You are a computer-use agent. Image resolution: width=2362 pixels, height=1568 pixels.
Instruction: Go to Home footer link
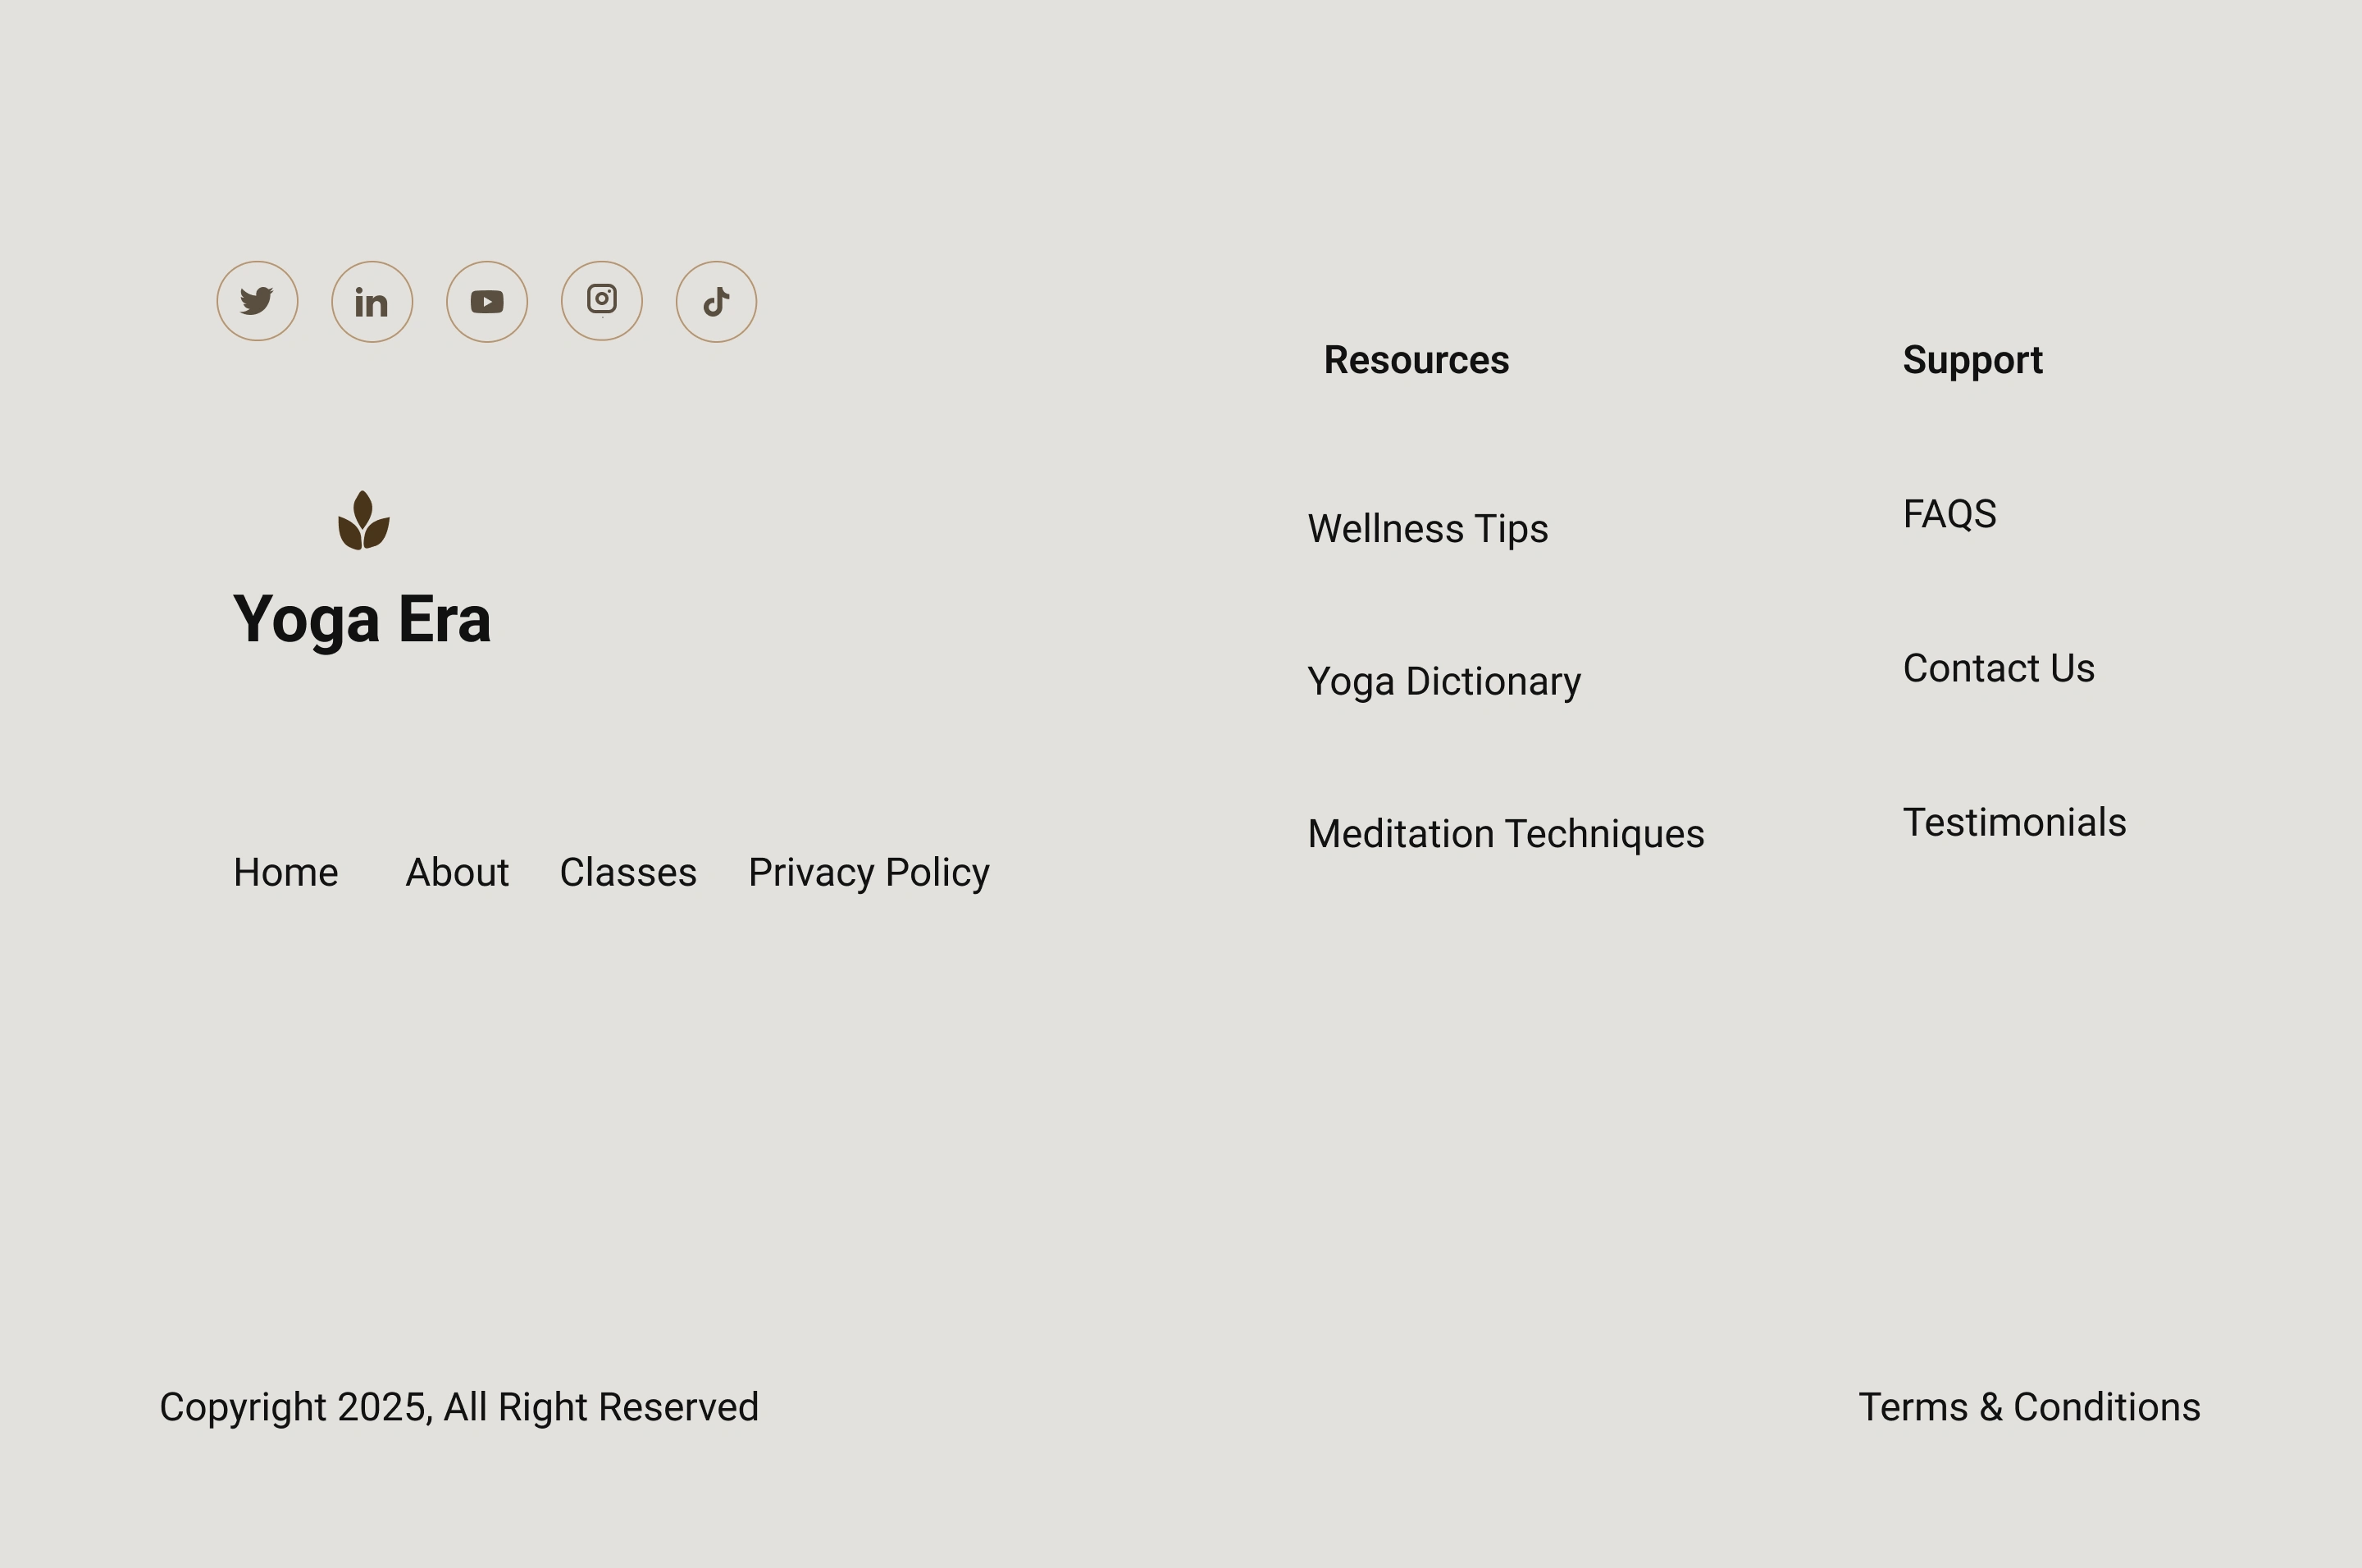286,873
